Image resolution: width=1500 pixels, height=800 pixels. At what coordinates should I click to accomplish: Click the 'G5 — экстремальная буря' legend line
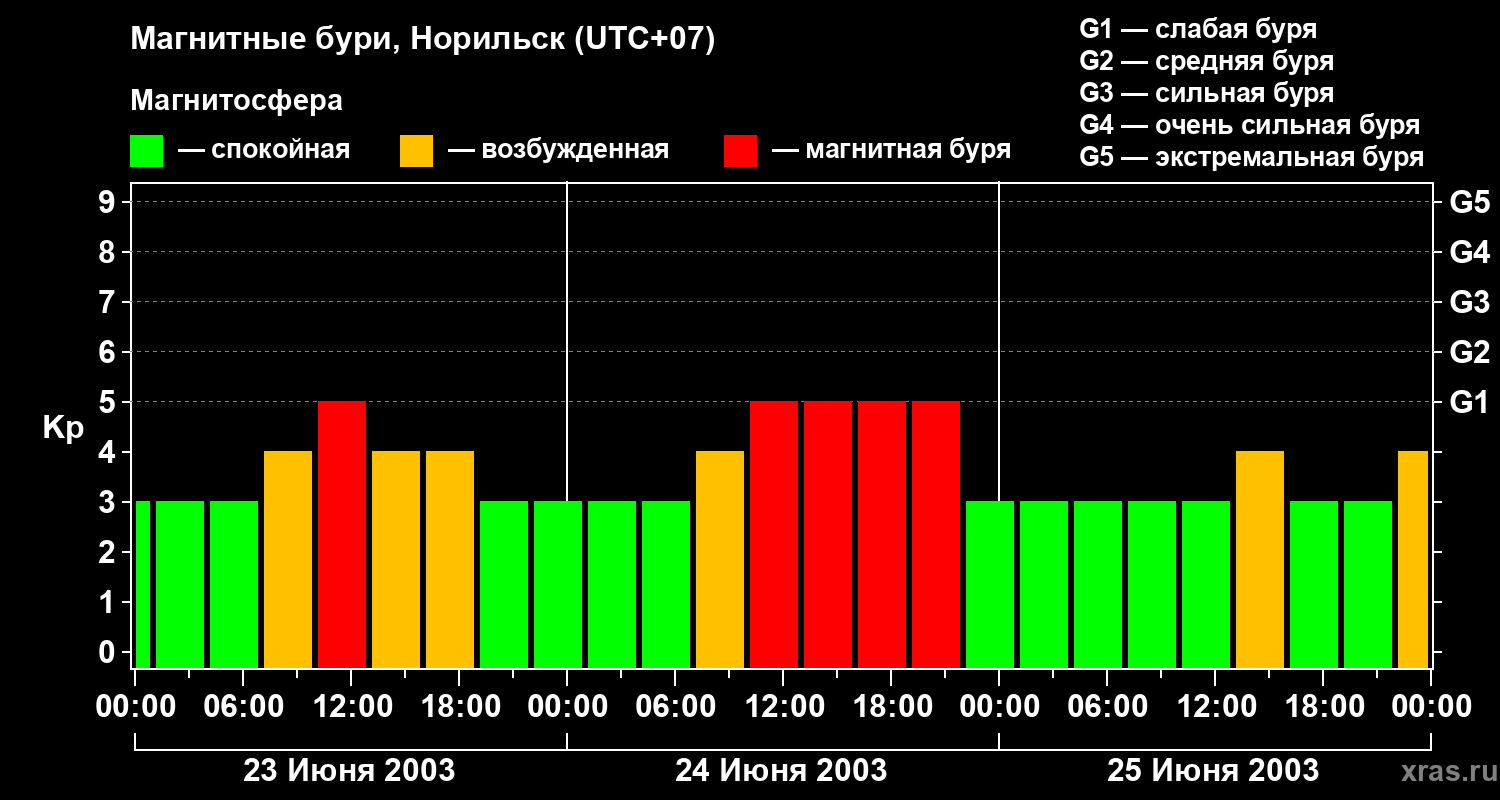1251,158
